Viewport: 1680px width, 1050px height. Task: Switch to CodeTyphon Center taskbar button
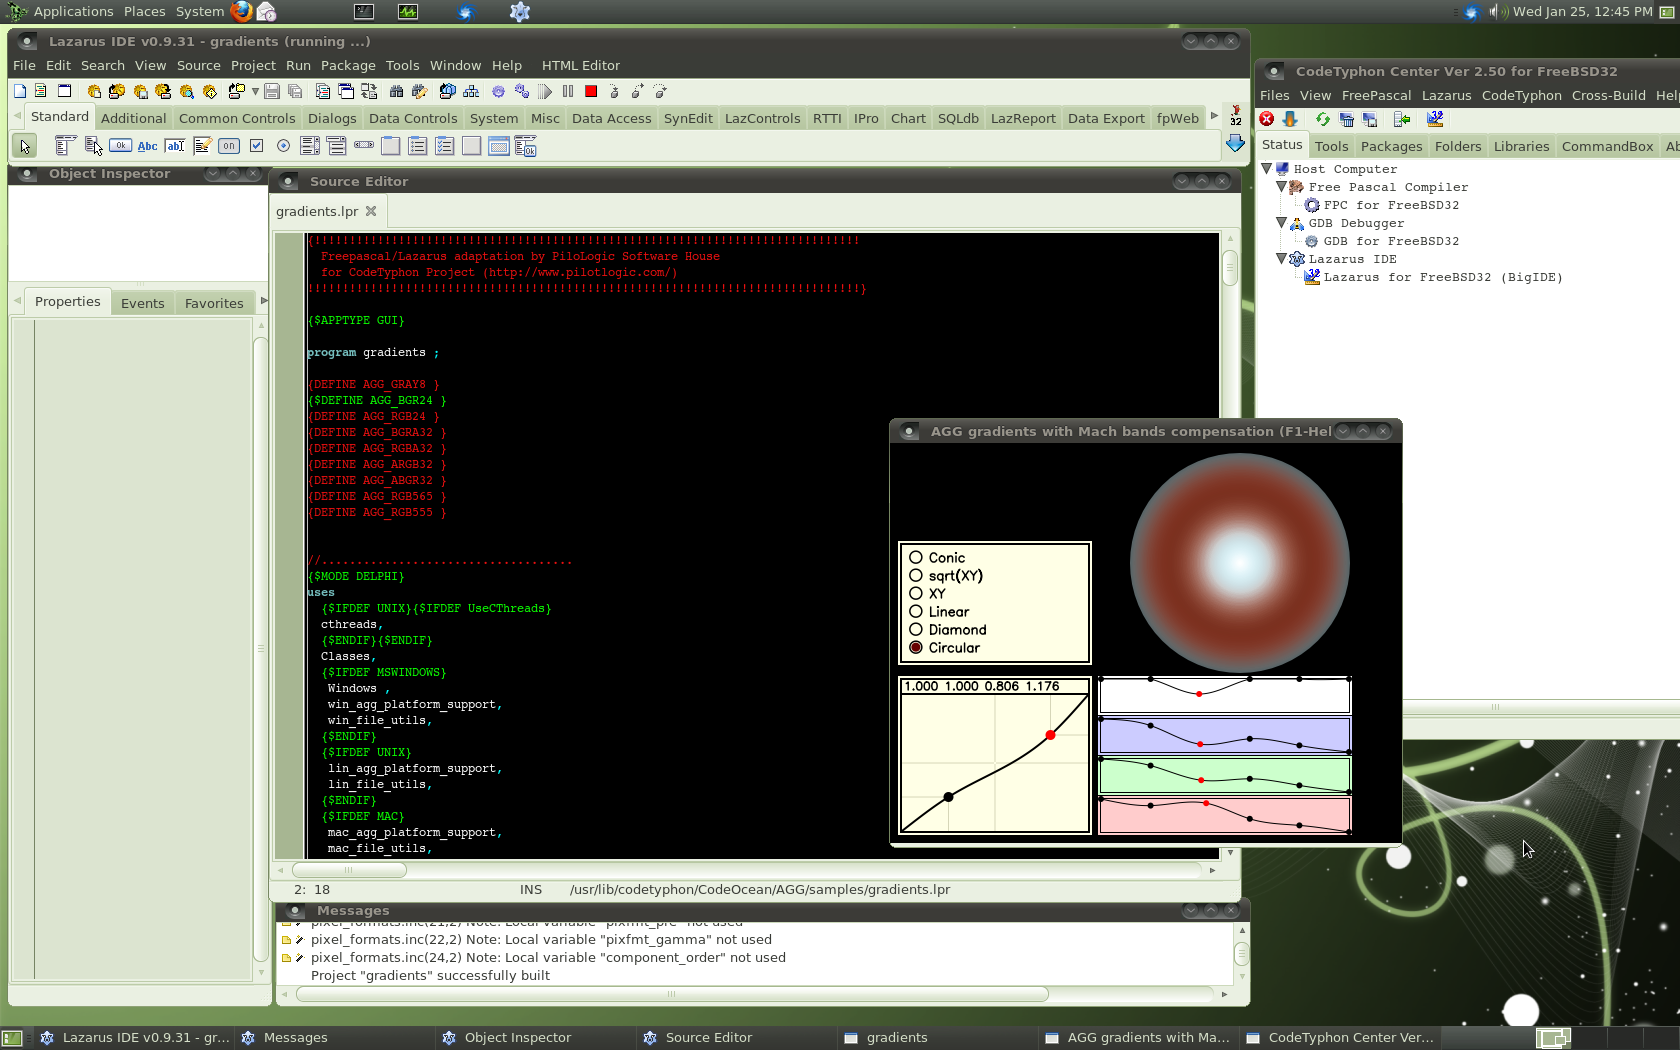click(x=1340, y=1037)
